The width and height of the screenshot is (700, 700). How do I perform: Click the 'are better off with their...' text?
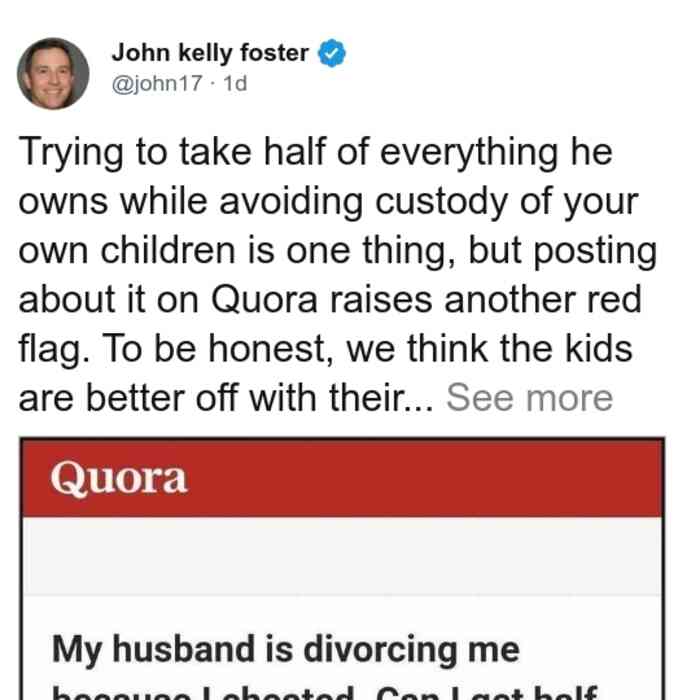pos(226,397)
